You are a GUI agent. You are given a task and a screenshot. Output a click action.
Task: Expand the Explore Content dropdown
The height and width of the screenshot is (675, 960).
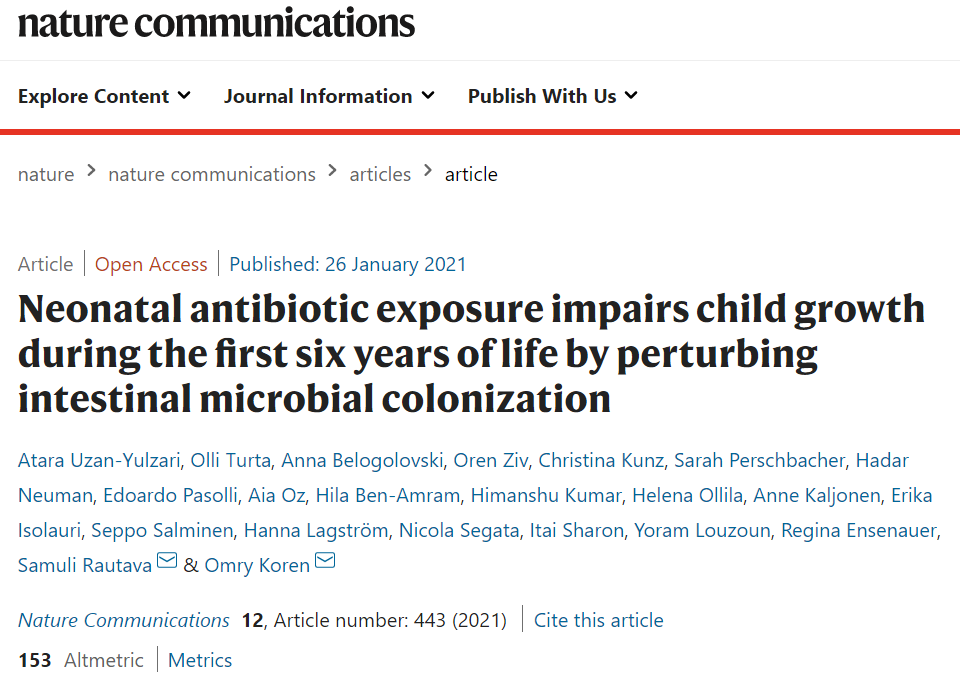pyautogui.click(x=104, y=96)
